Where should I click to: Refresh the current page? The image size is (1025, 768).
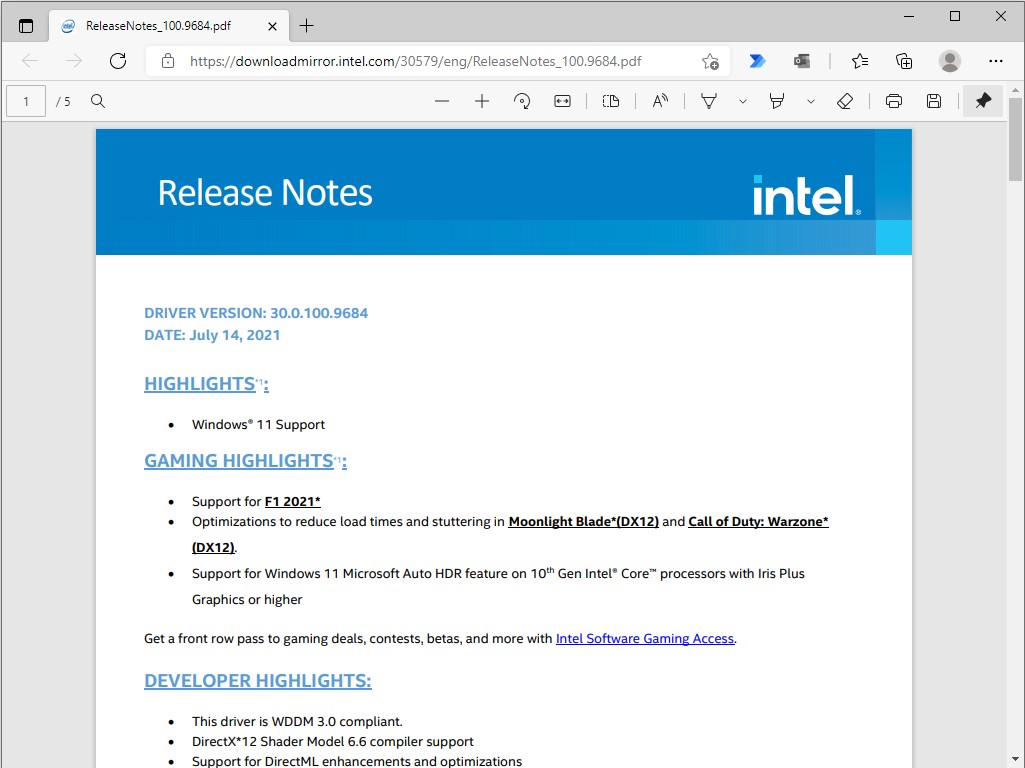tap(118, 61)
